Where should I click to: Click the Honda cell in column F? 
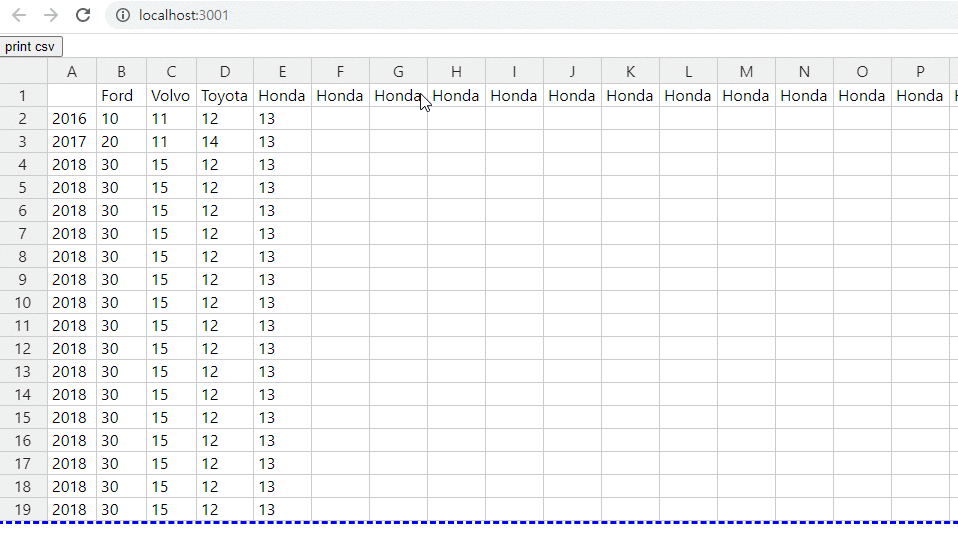tap(340, 96)
